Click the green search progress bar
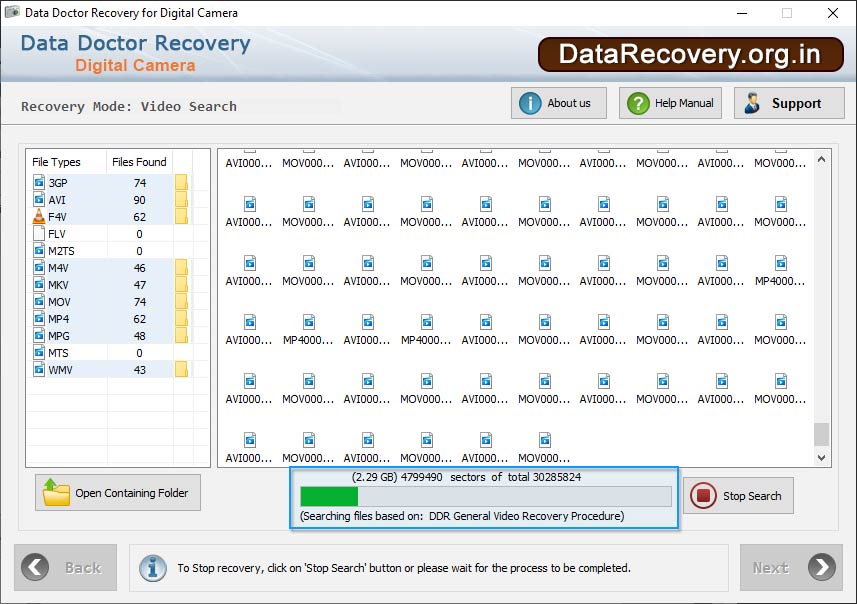857x604 pixels. [x=485, y=496]
